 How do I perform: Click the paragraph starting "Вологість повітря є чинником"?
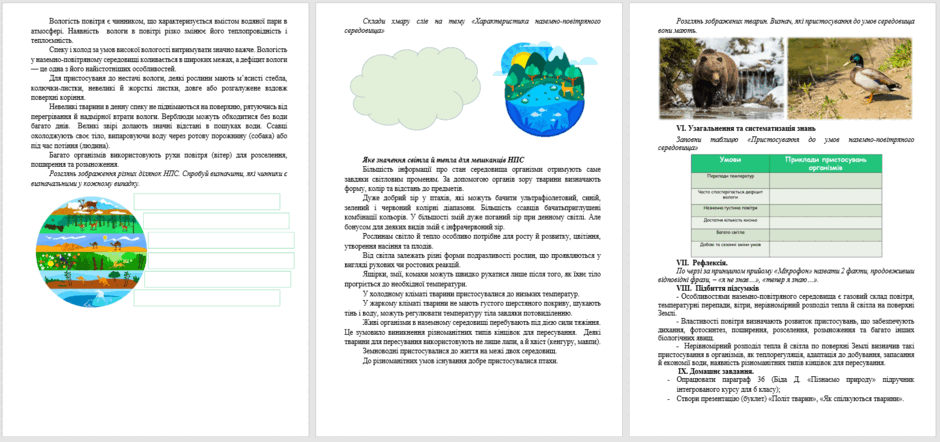pyautogui.click(x=161, y=31)
